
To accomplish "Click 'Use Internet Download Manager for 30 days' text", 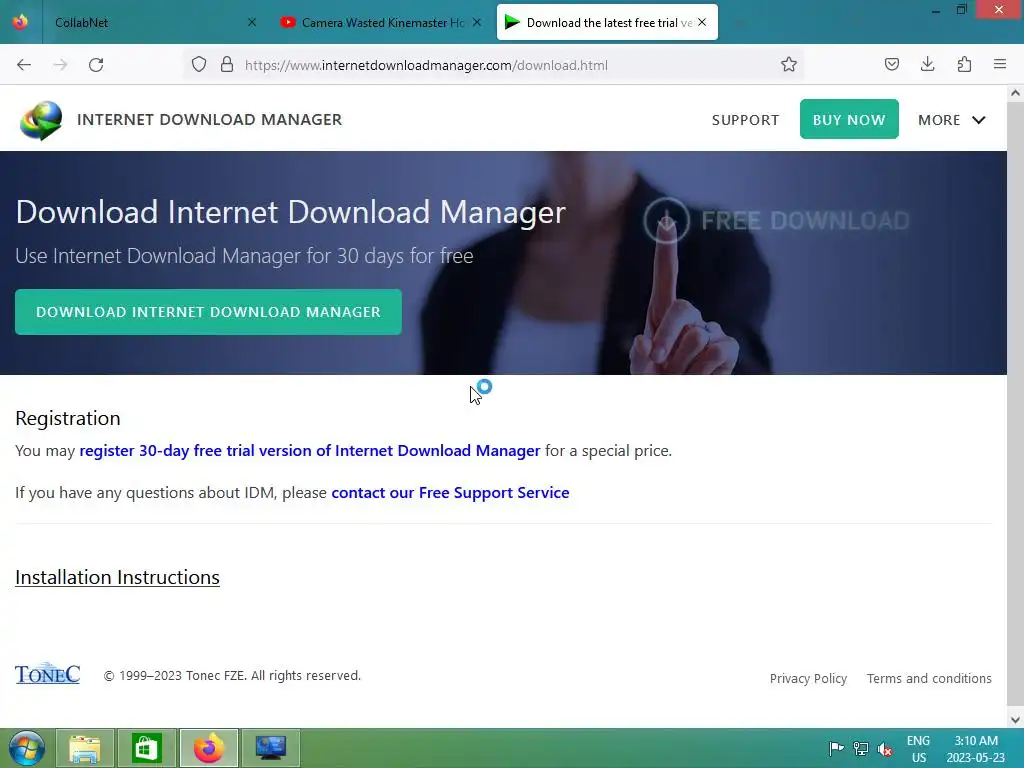I will pyautogui.click(x=244, y=256).
